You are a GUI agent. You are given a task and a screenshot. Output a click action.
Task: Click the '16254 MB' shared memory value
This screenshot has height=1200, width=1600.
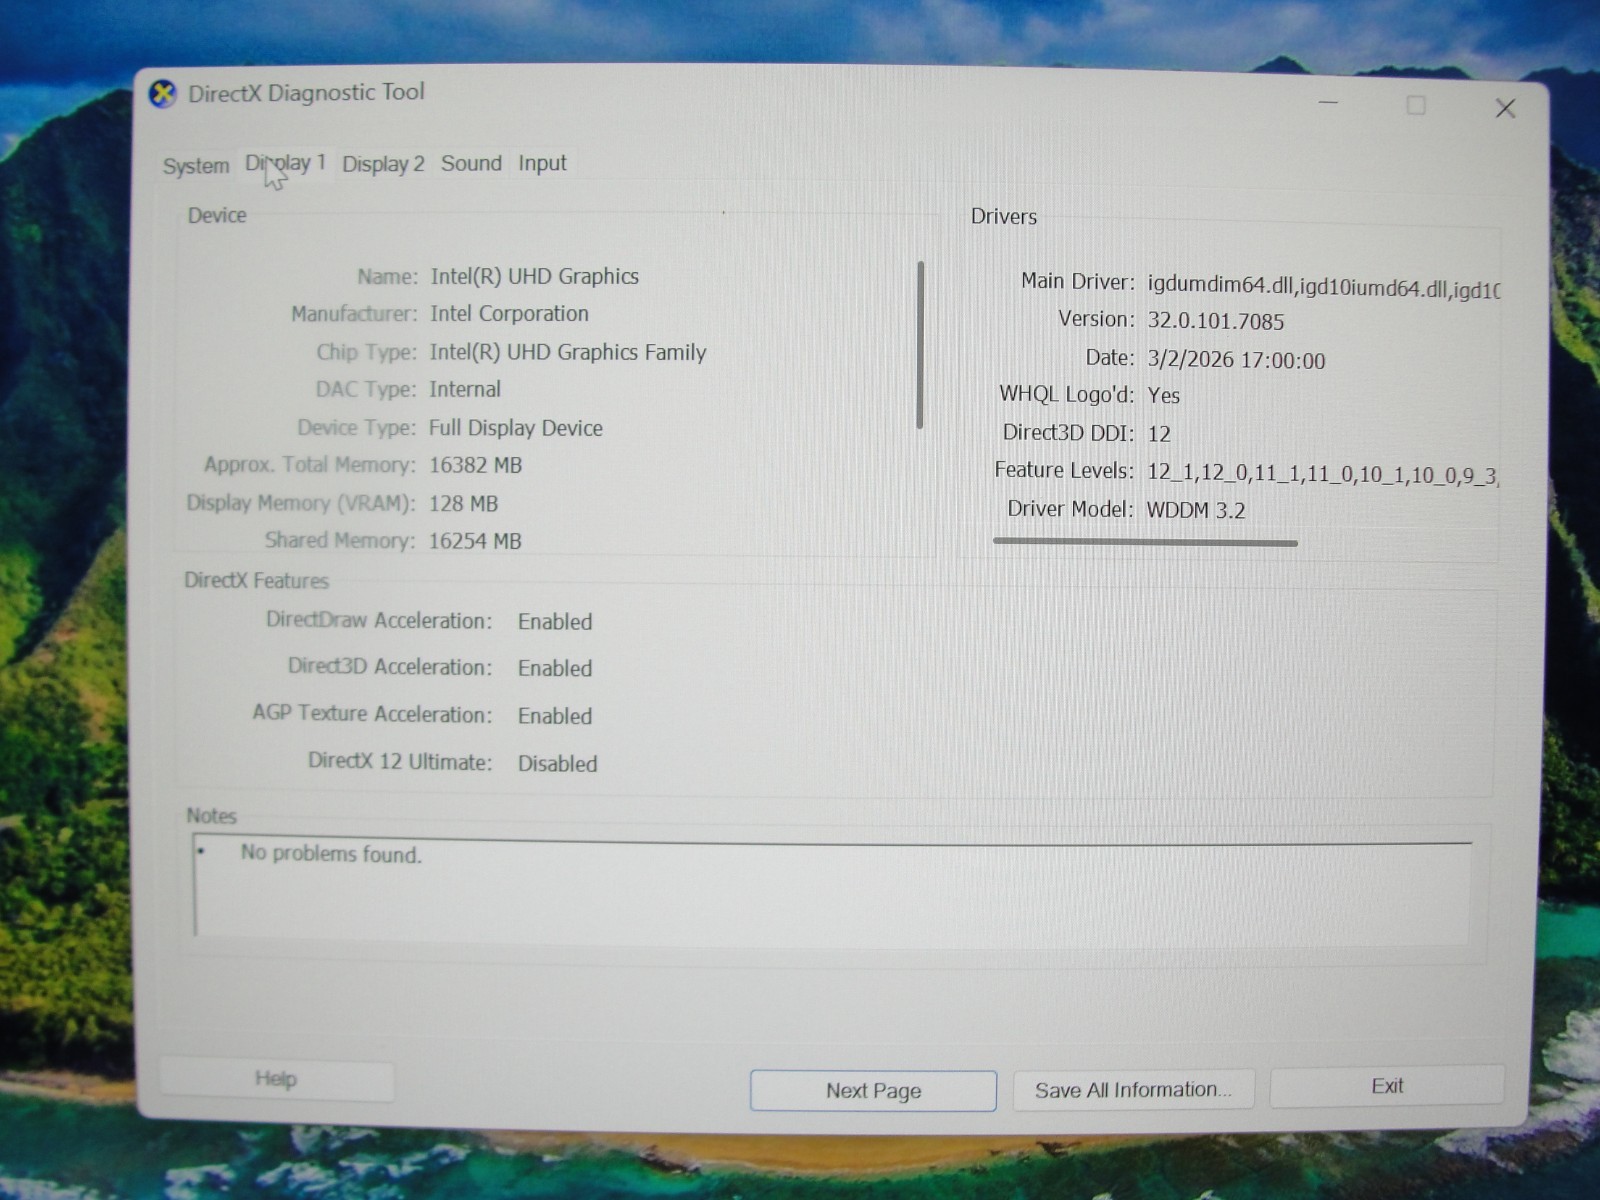475,541
